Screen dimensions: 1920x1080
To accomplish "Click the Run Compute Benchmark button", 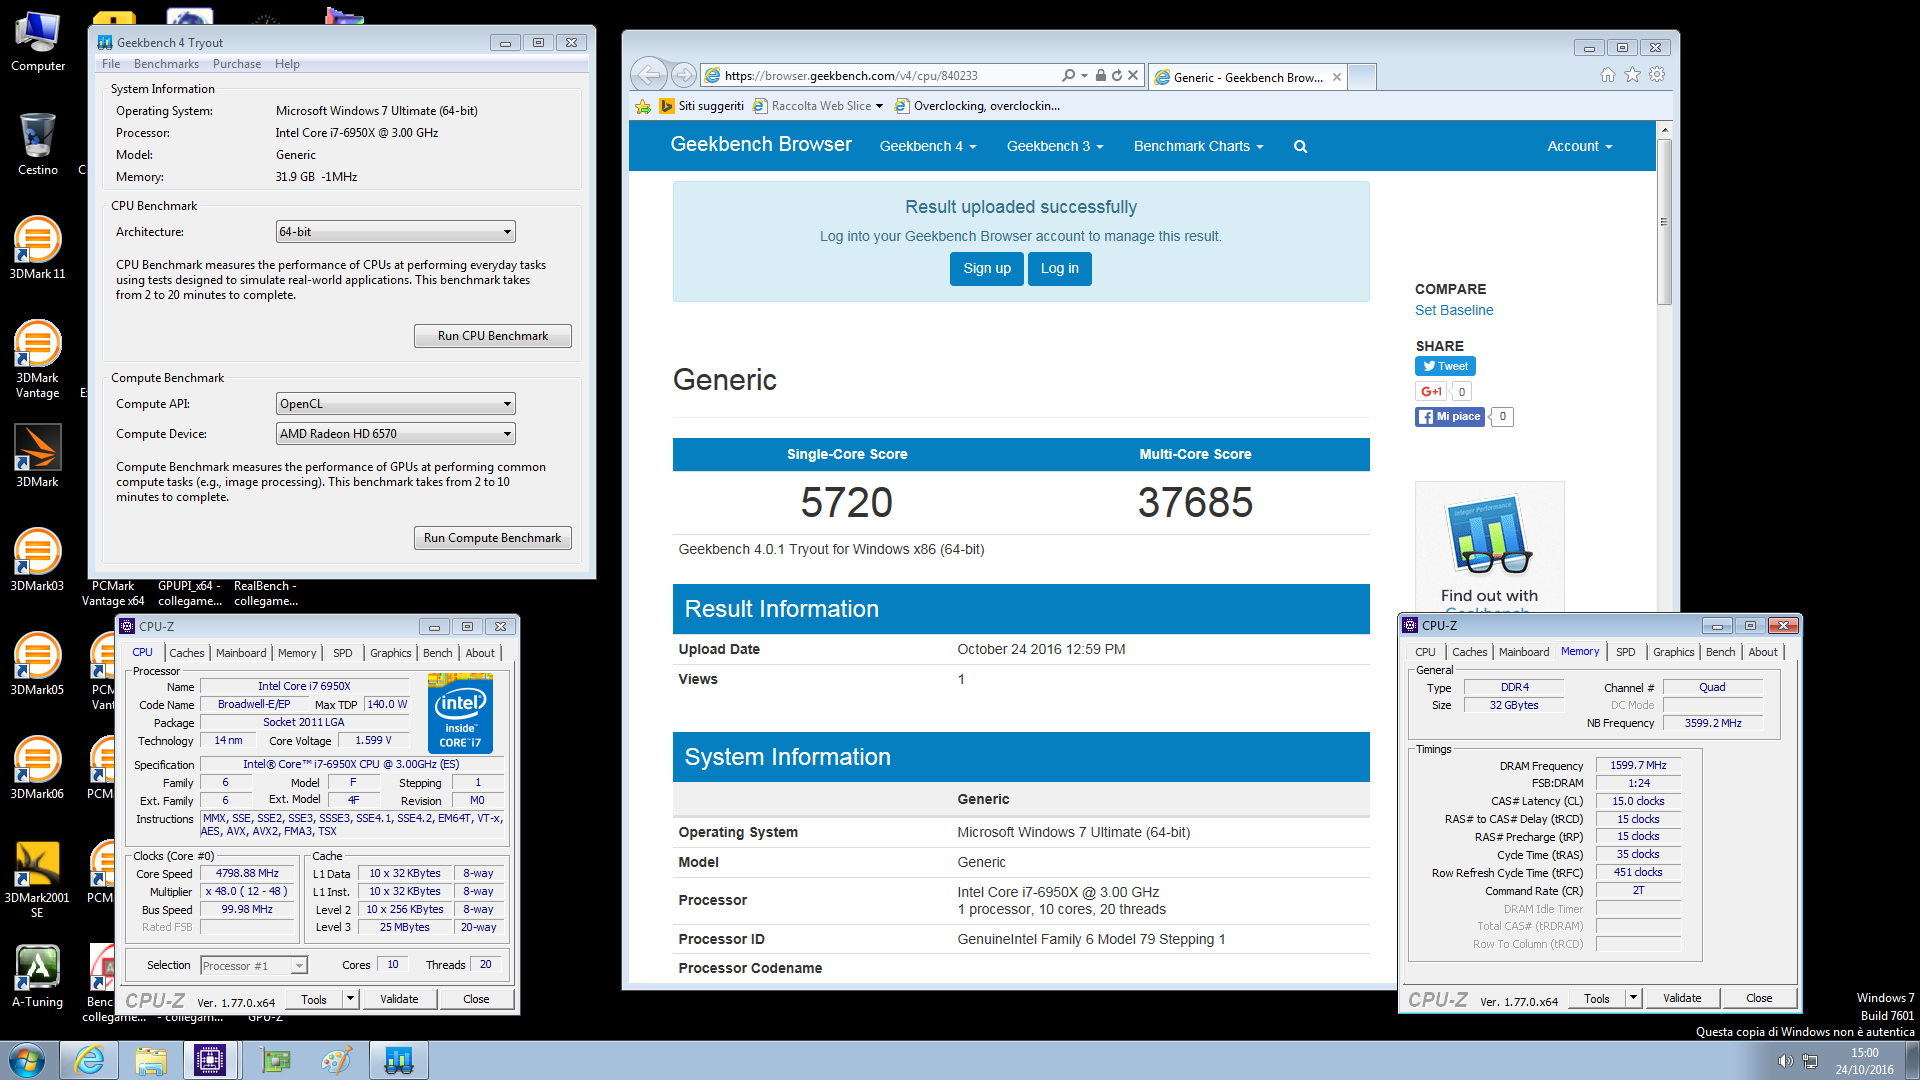I will [493, 538].
